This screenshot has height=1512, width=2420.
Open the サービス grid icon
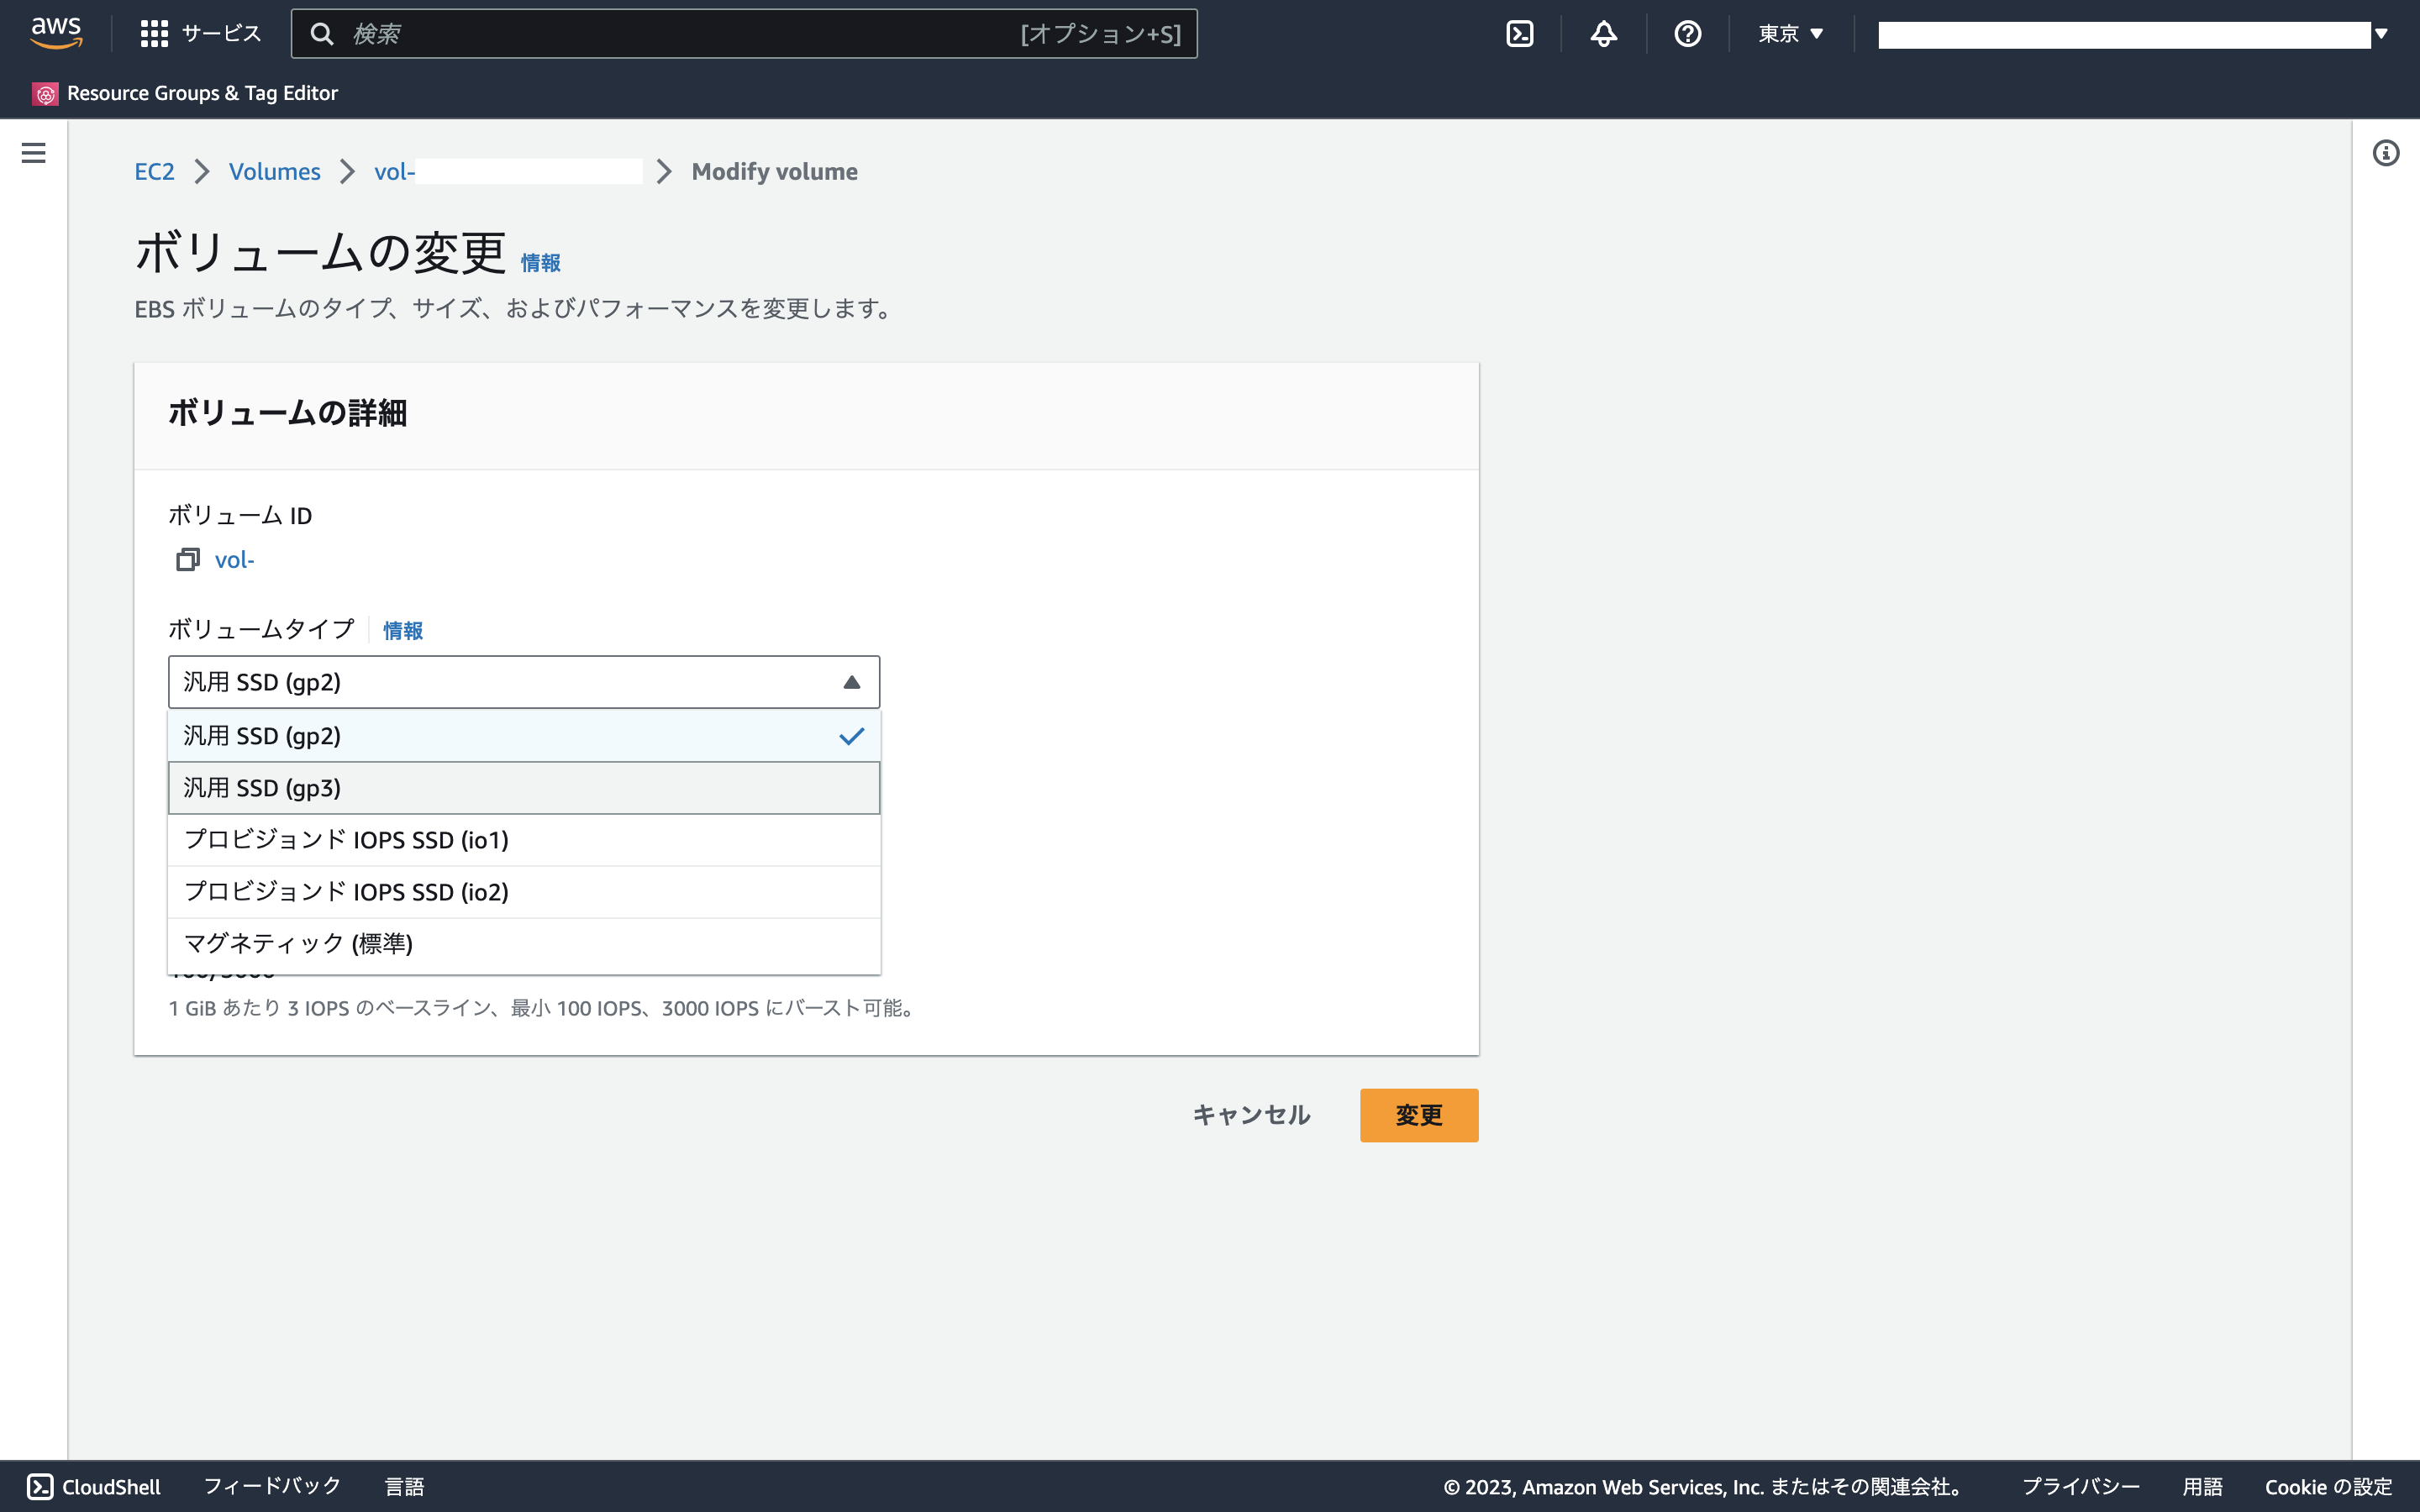click(x=155, y=32)
